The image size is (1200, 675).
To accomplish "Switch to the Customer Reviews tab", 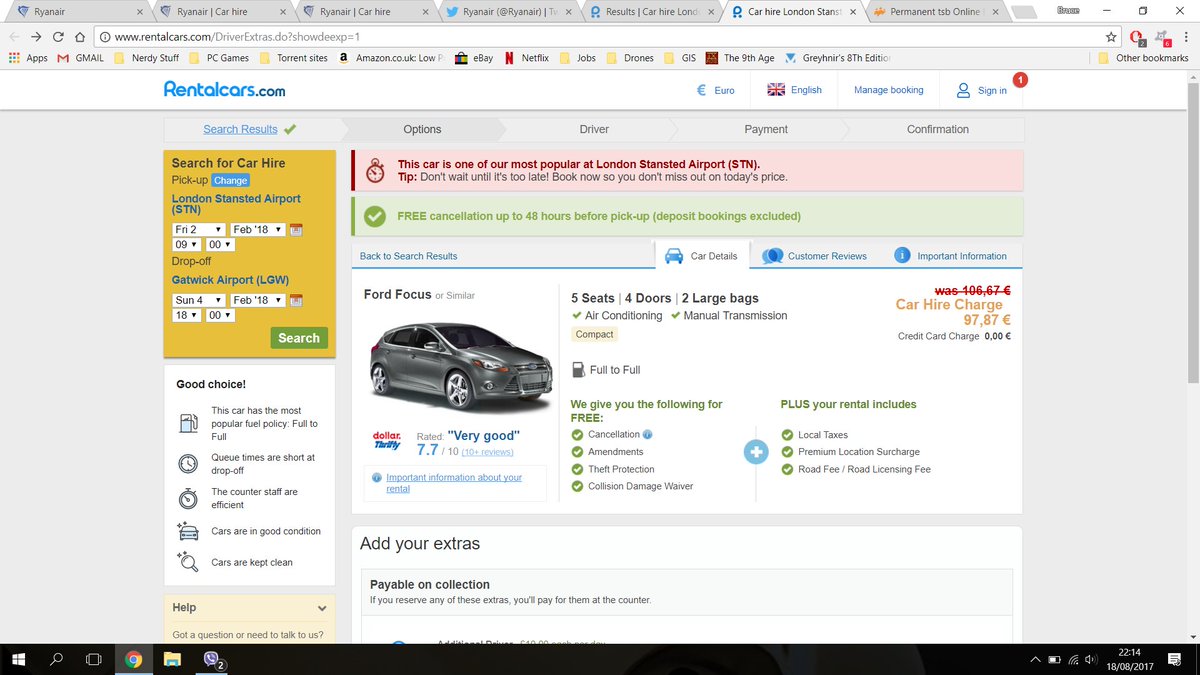I will coord(815,256).
